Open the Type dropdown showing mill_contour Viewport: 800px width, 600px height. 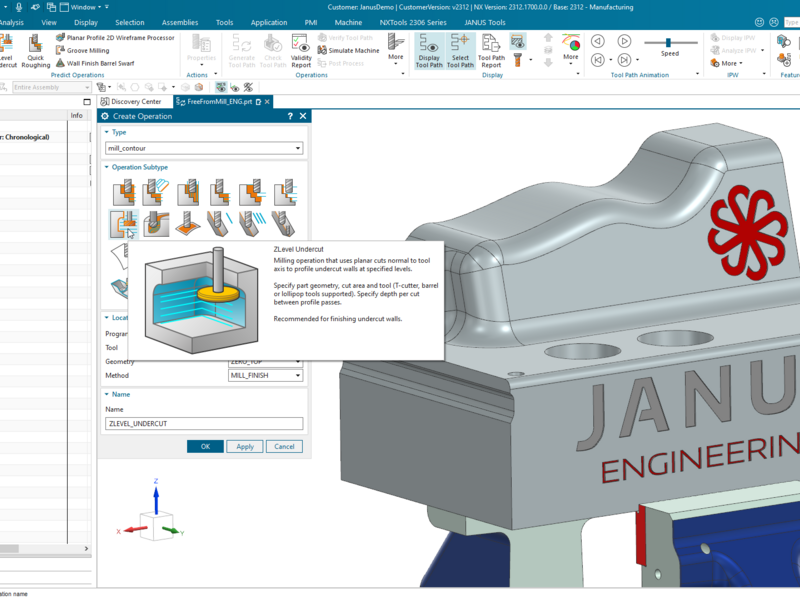coord(204,148)
